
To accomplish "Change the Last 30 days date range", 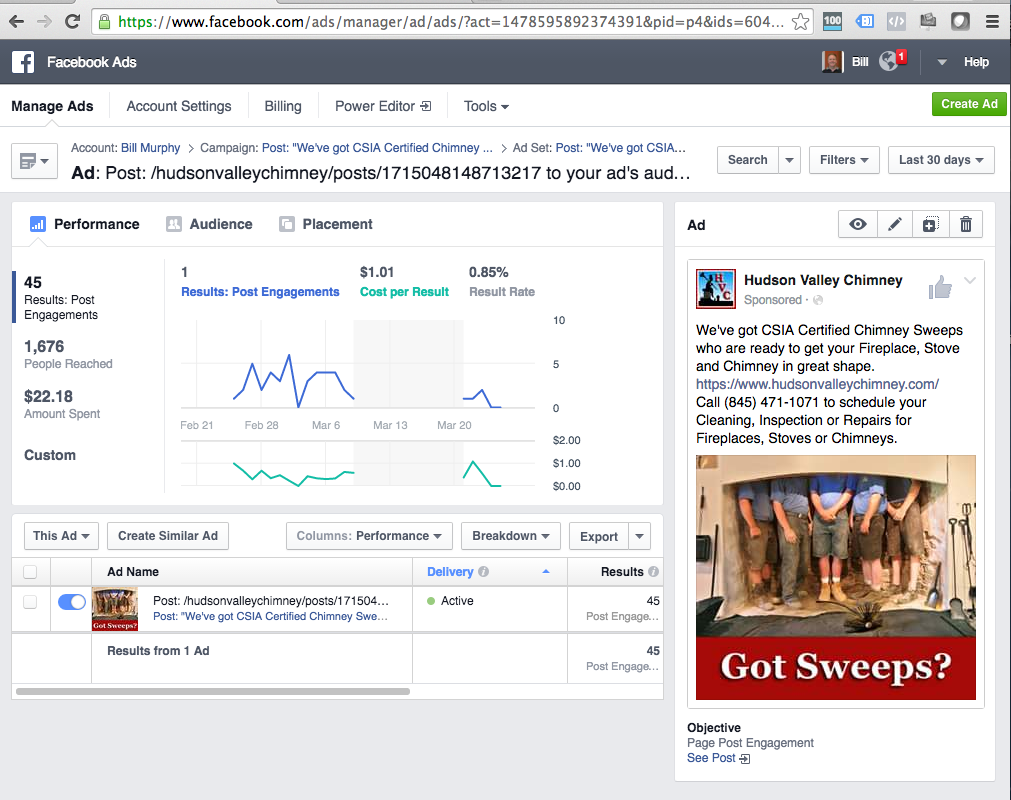I will point(941,160).
